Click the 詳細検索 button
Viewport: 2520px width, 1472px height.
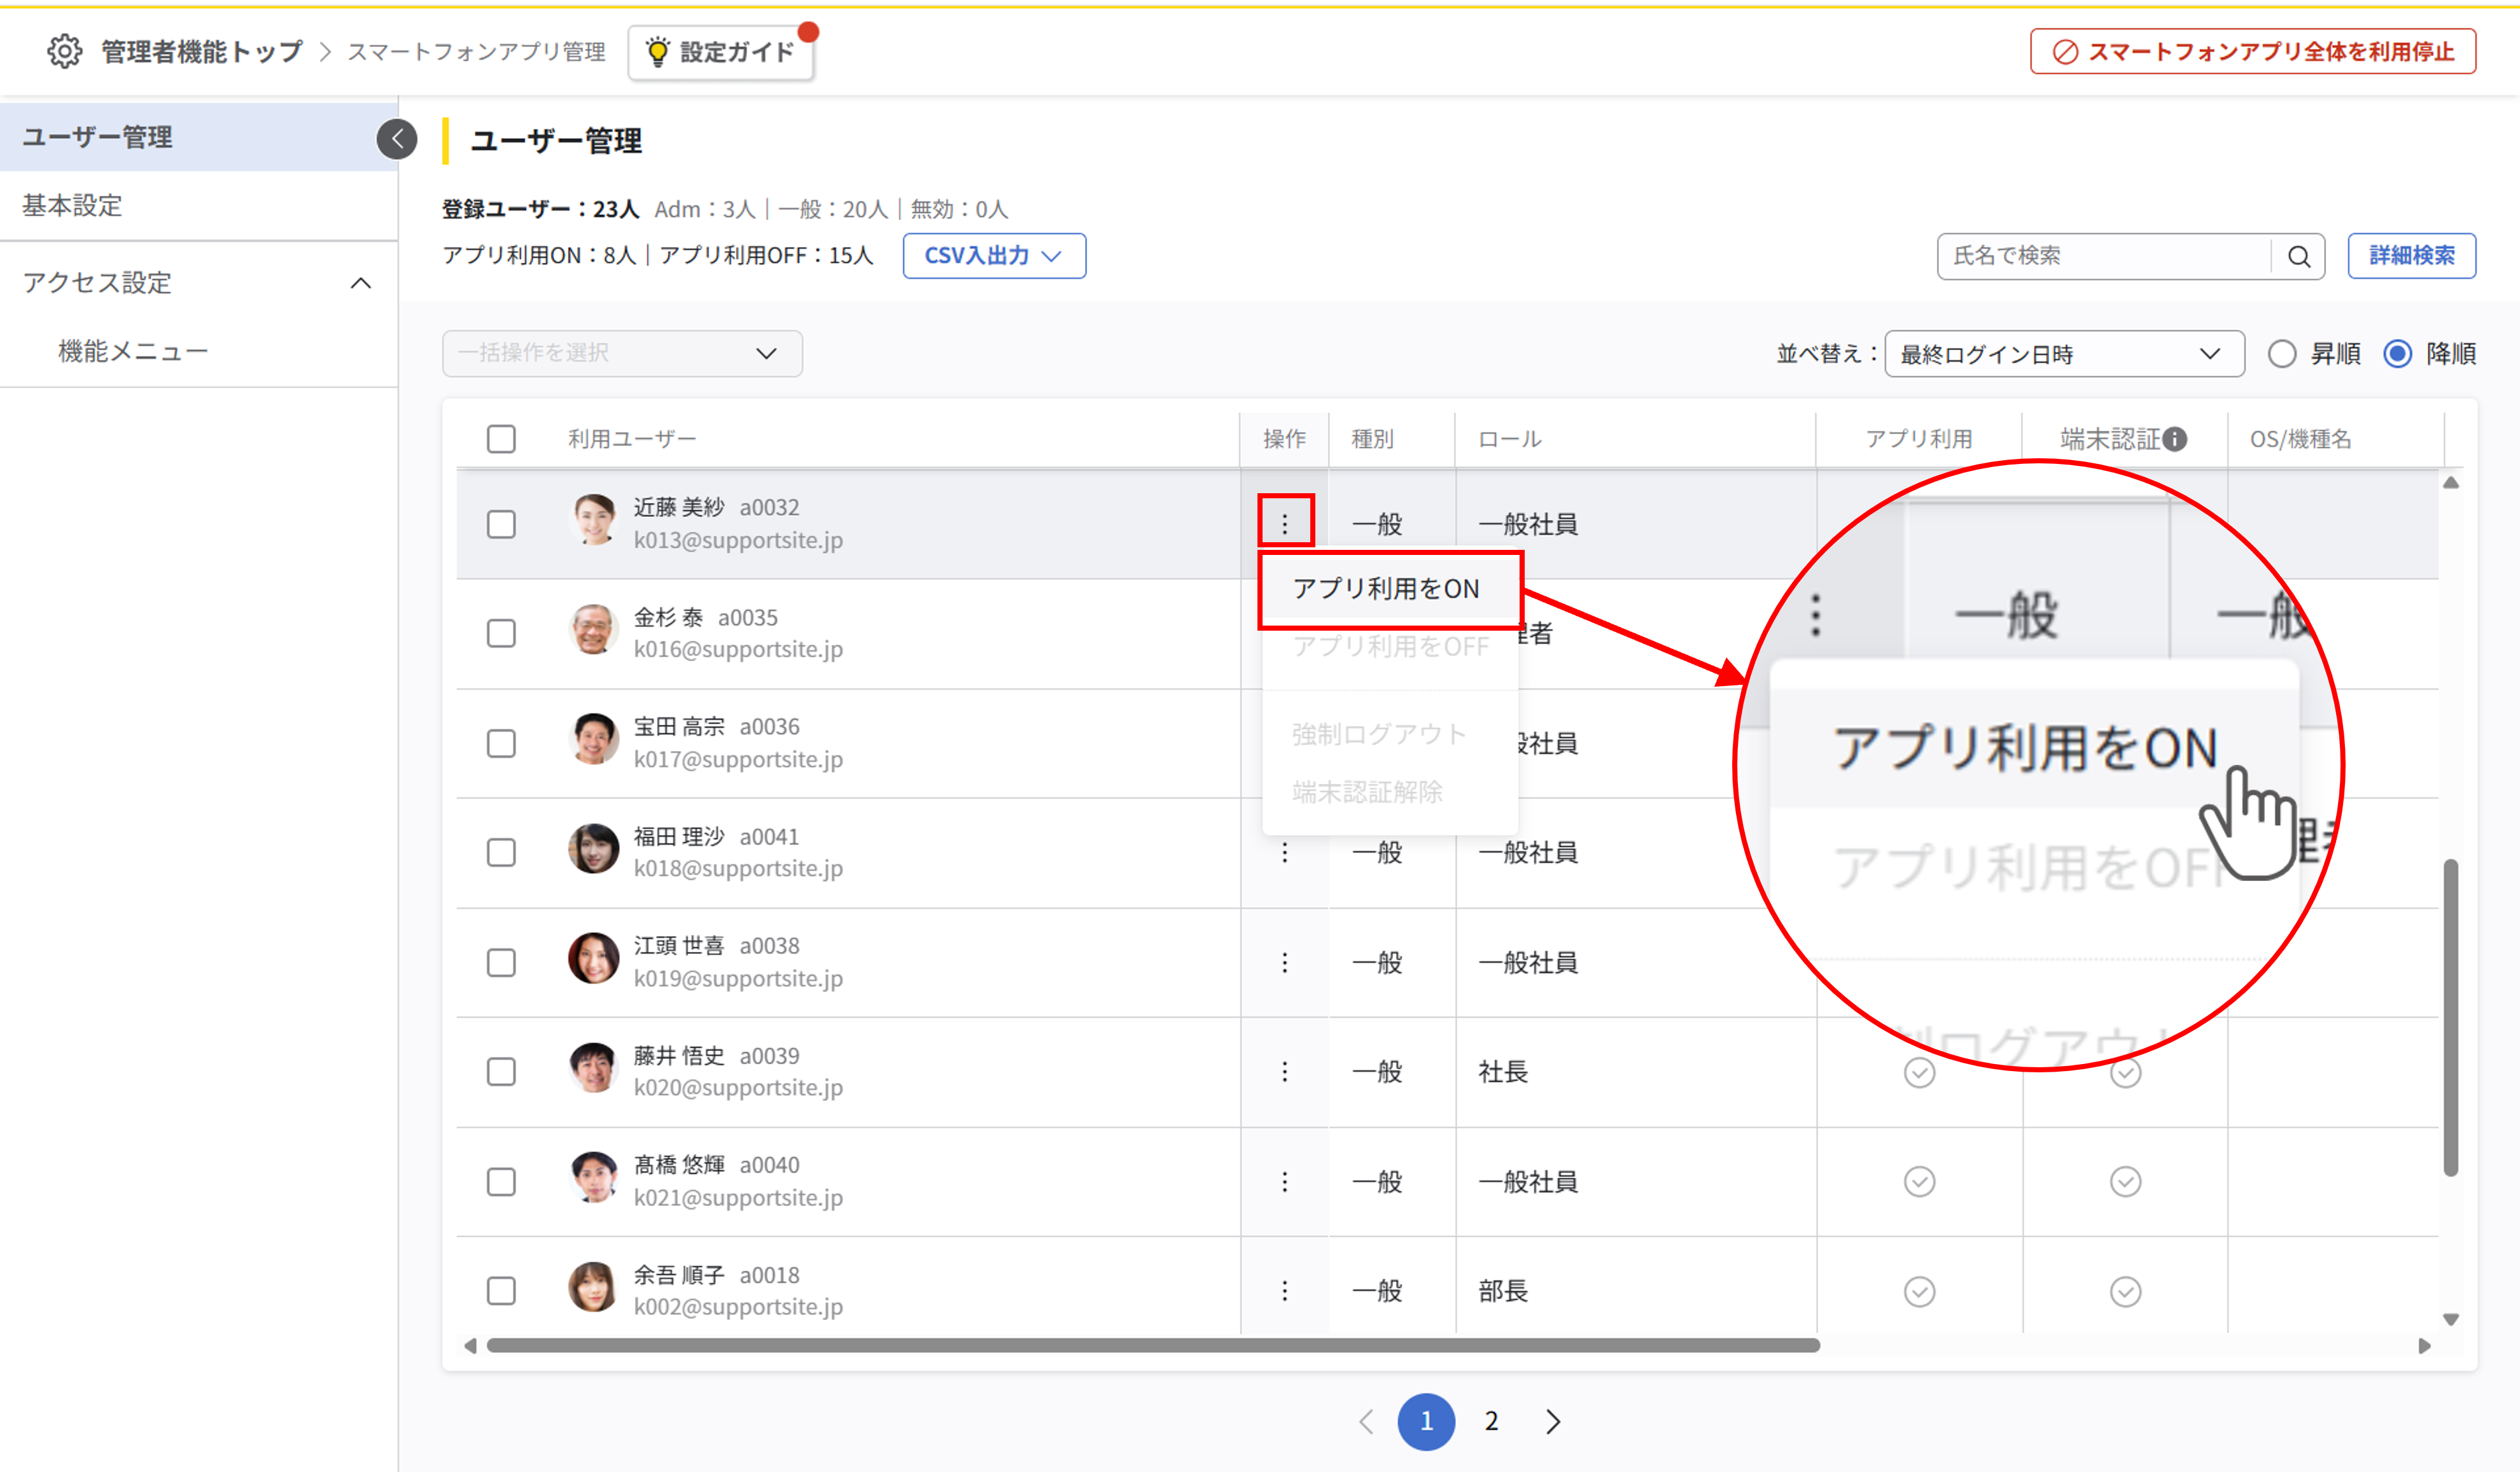(x=2411, y=256)
